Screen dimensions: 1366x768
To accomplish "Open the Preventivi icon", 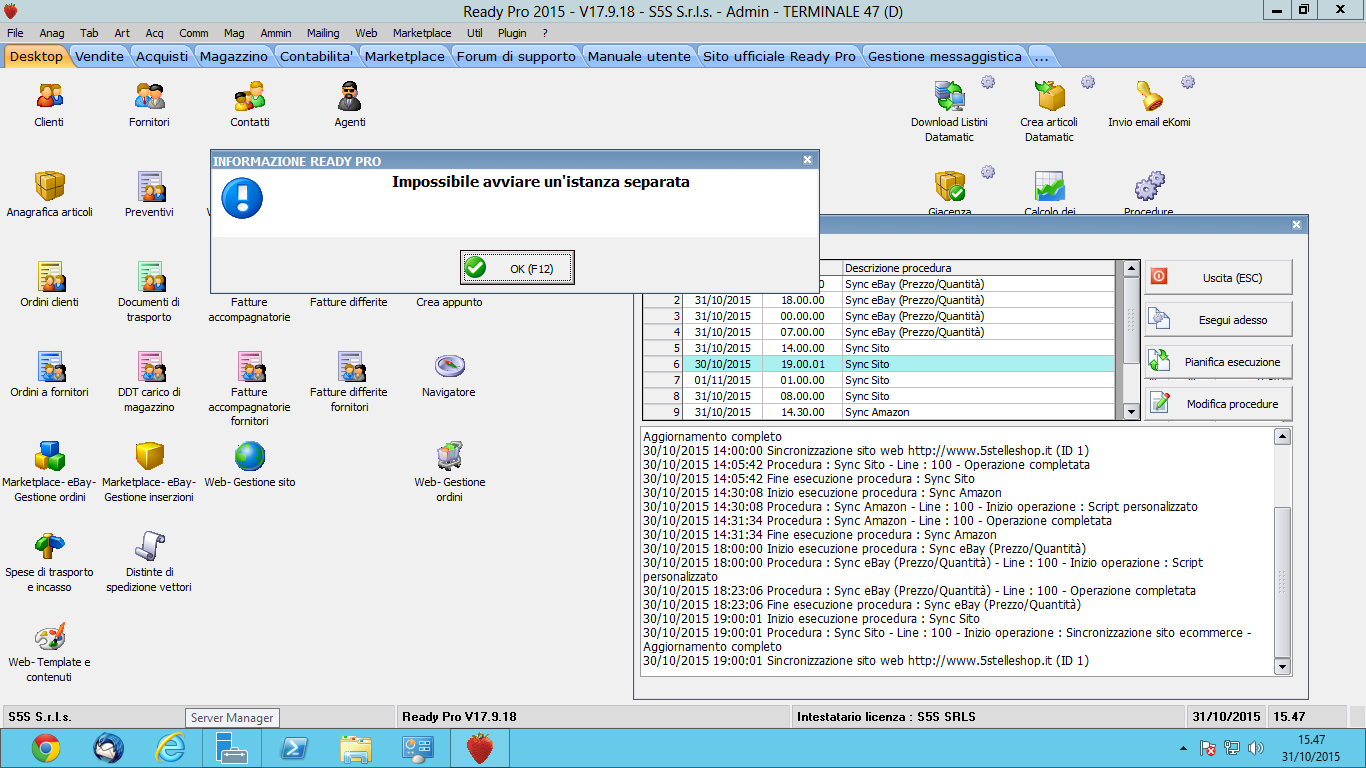I will tap(149, 187).
